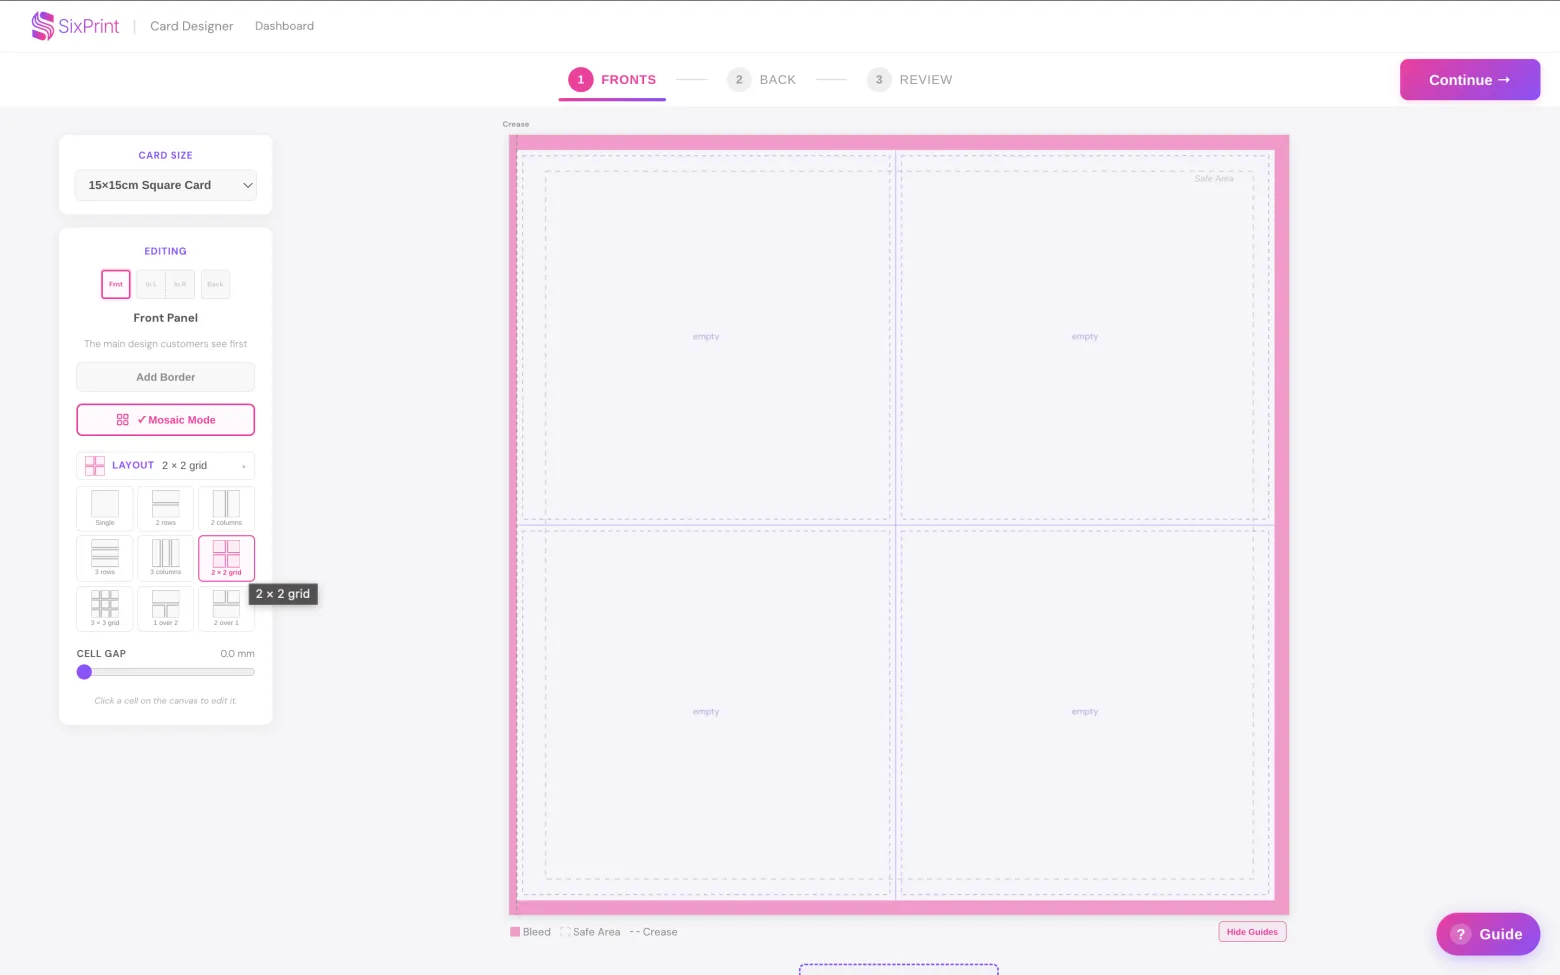
Task: Click the Cell Gap slider handle
Action: 85,672
